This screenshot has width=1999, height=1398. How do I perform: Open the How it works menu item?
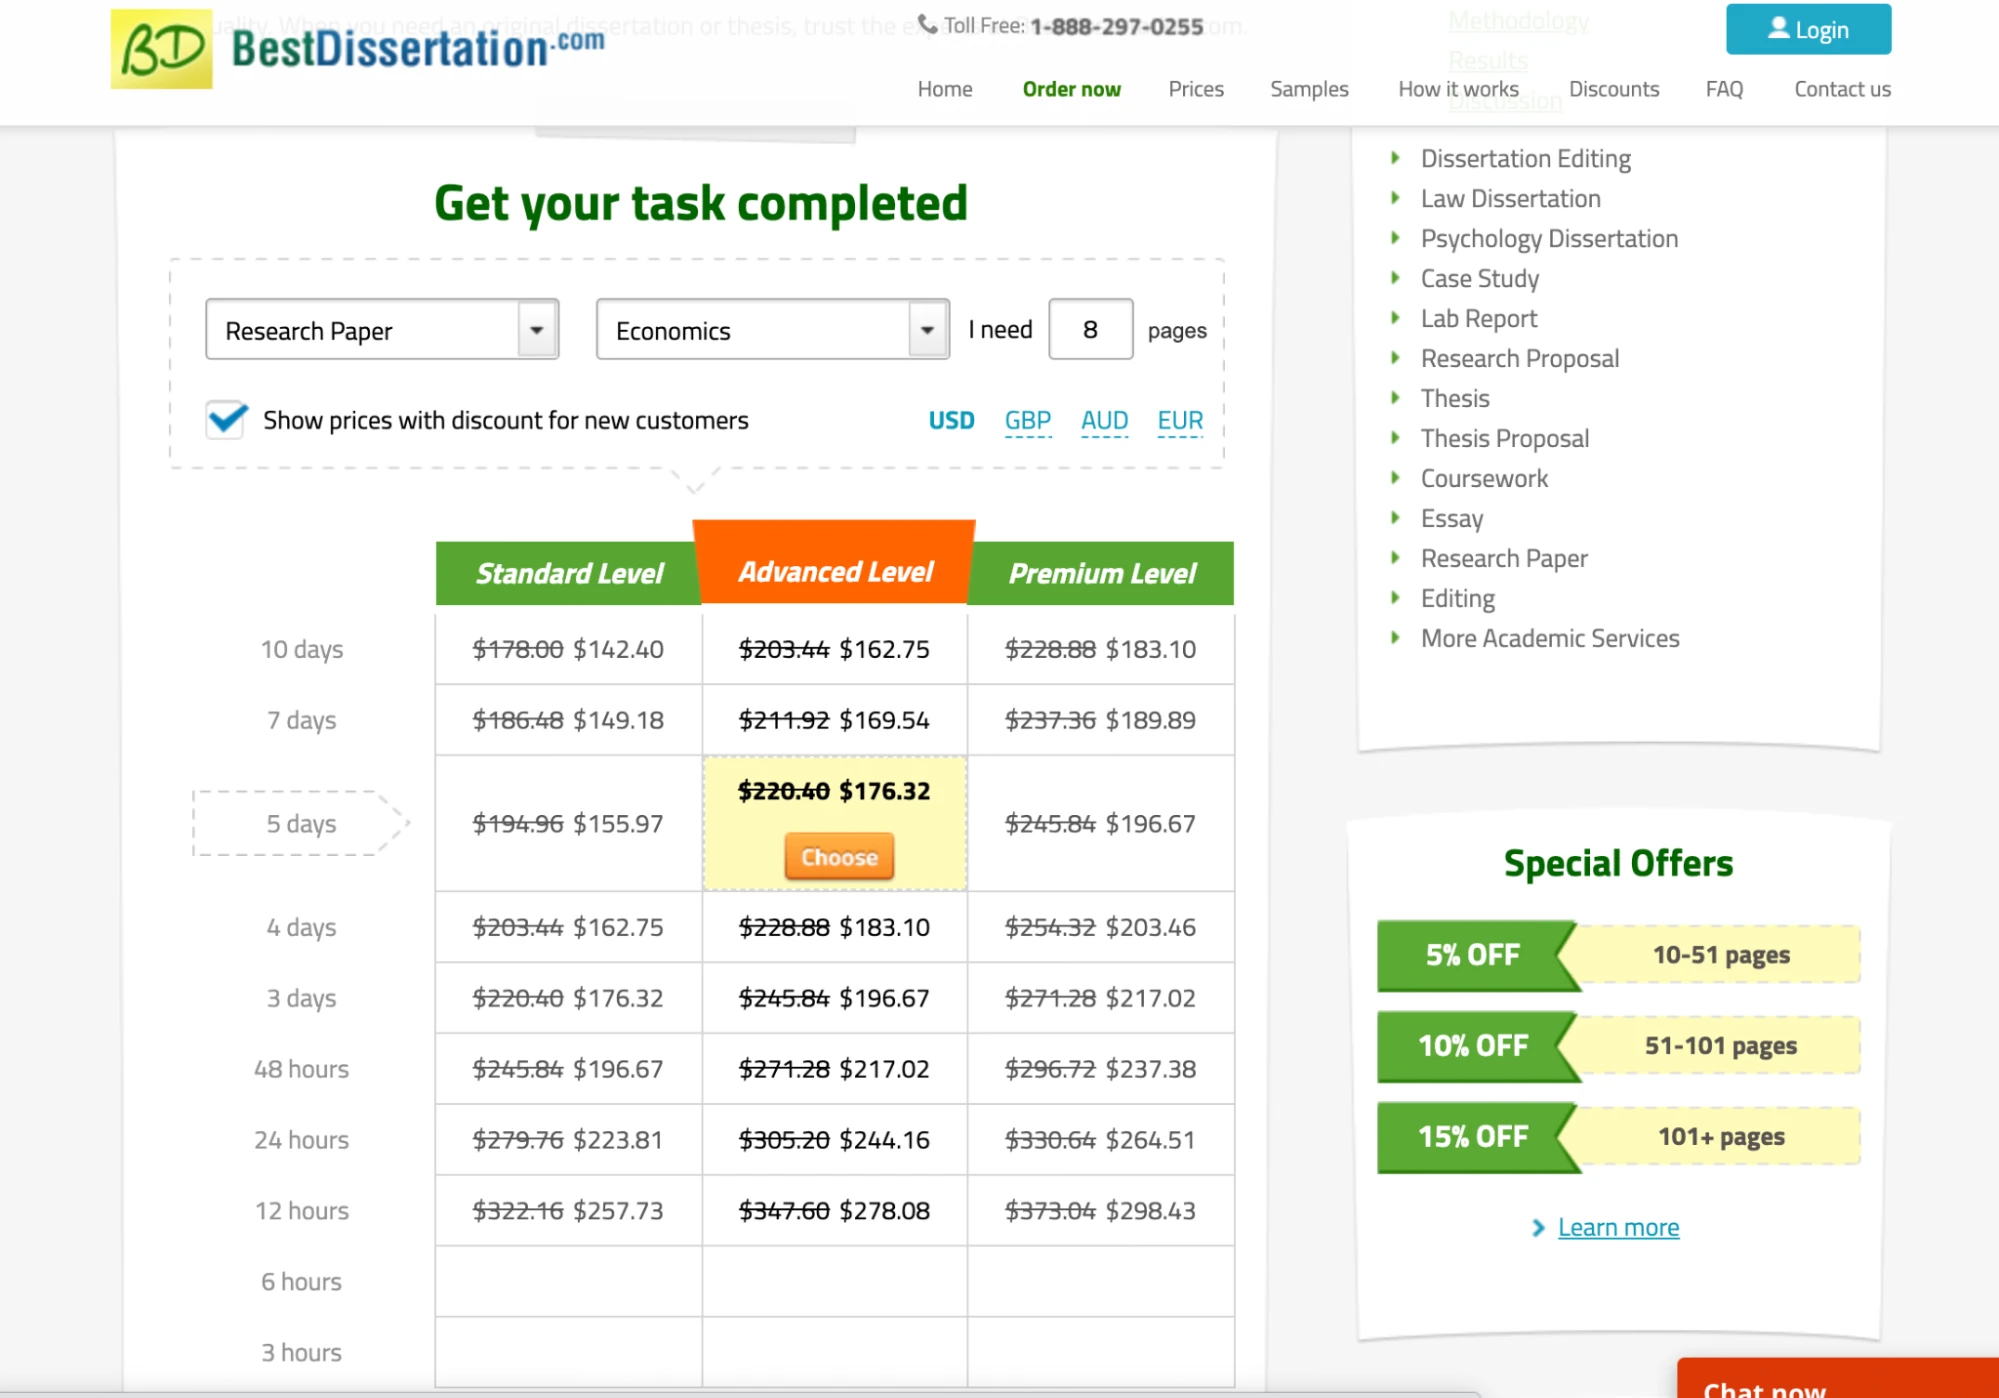(1458, 89)
